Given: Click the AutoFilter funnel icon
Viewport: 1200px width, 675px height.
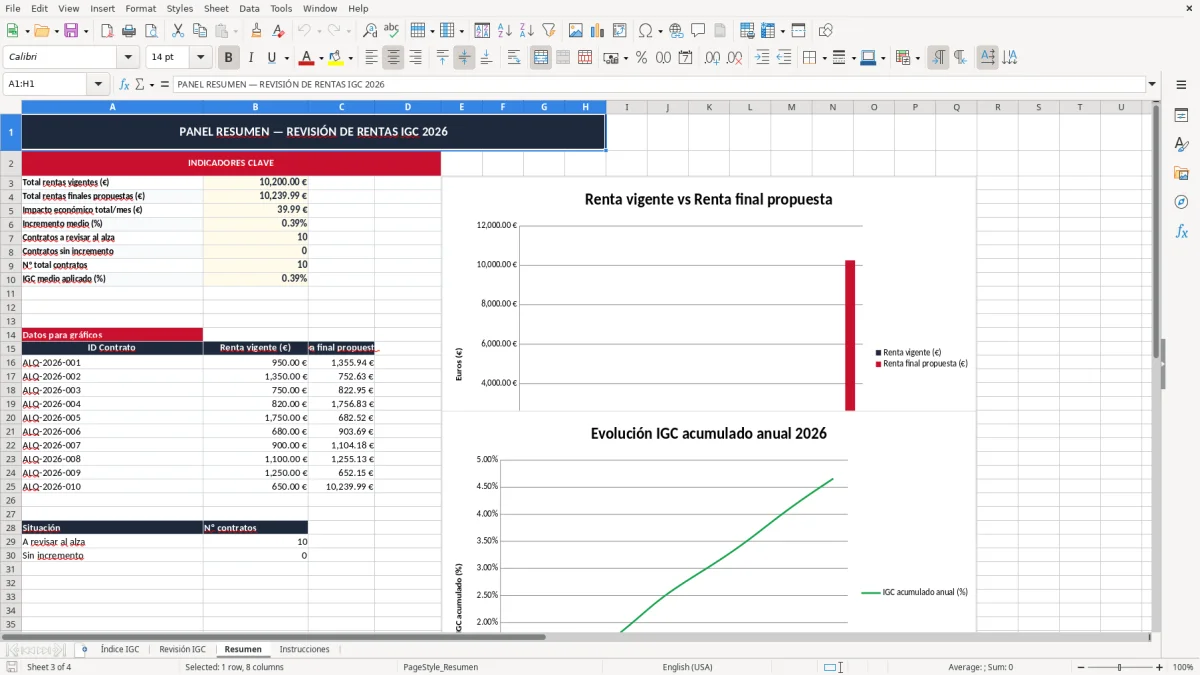Looking at the screenshot, I should (548, 31).
